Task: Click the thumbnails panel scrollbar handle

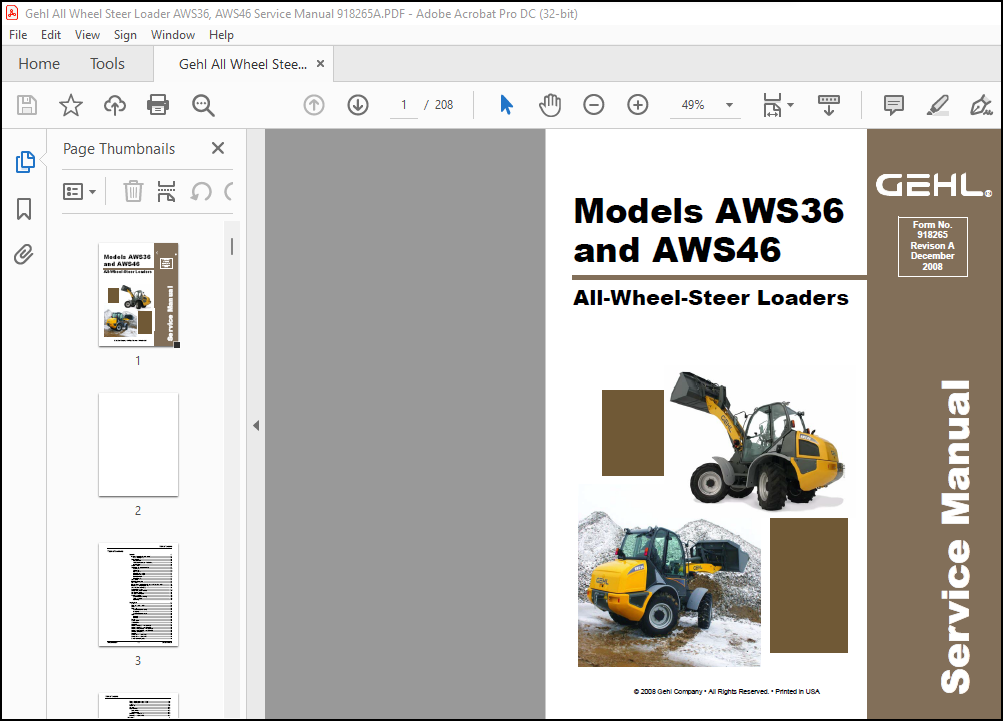Action: click(x=232, y=246)
